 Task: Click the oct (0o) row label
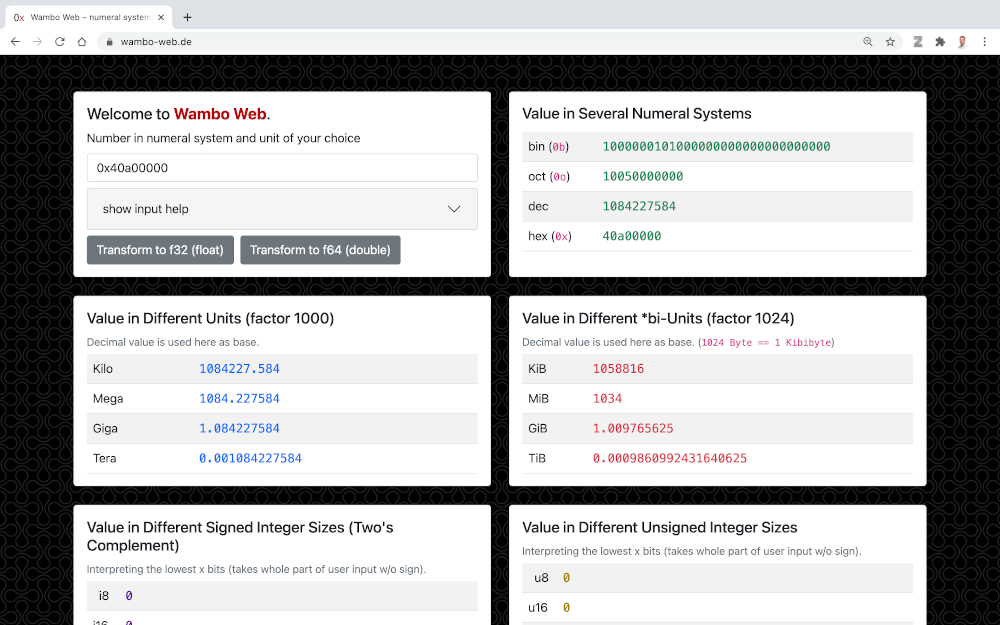pos(549,177)
